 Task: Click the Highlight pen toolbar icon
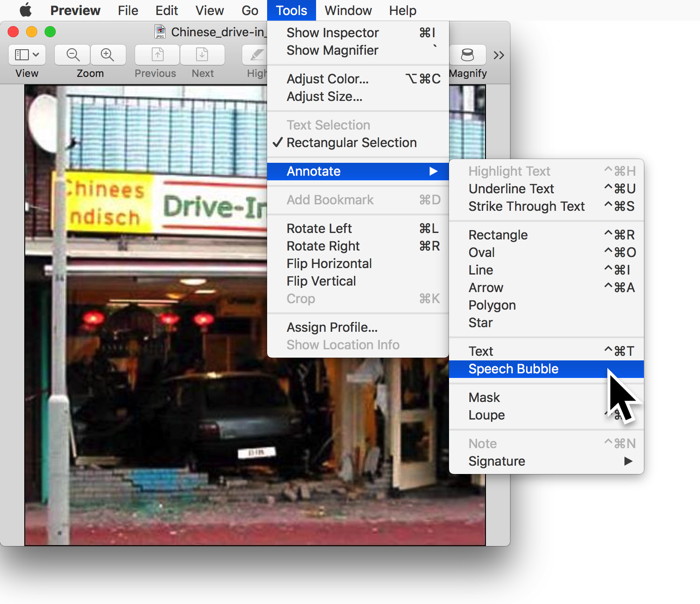point(255,55)
